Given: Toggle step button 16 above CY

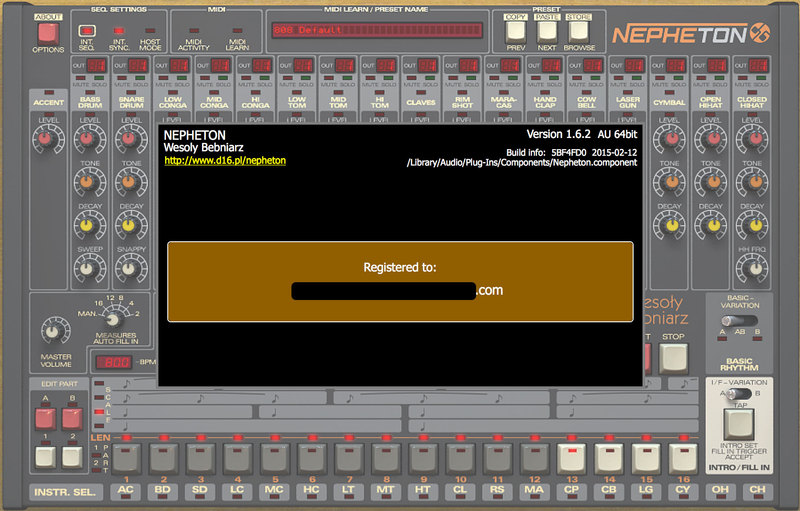Looking at the screenshot, I should point(683,457).
